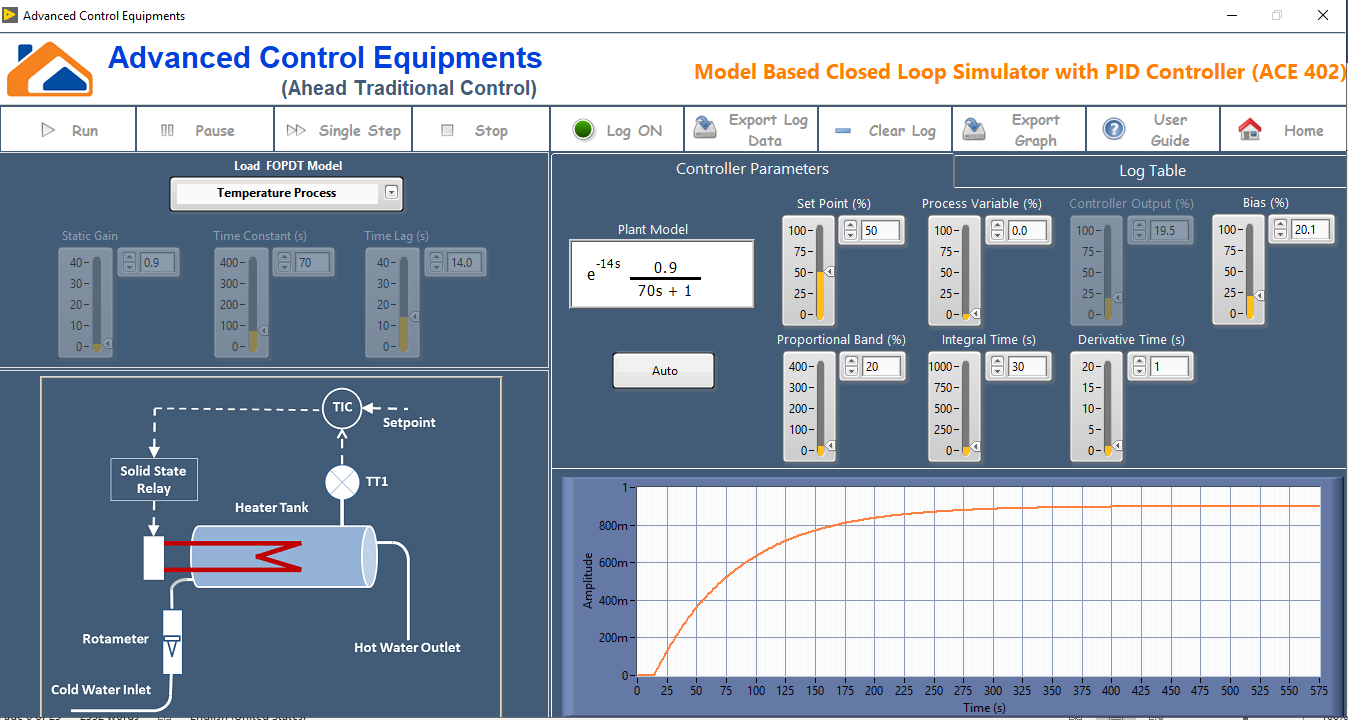The width and height of the screenshot is (1348, 720).
Task: Click the Heater Tank in the diagram
Action: point(285,558)
